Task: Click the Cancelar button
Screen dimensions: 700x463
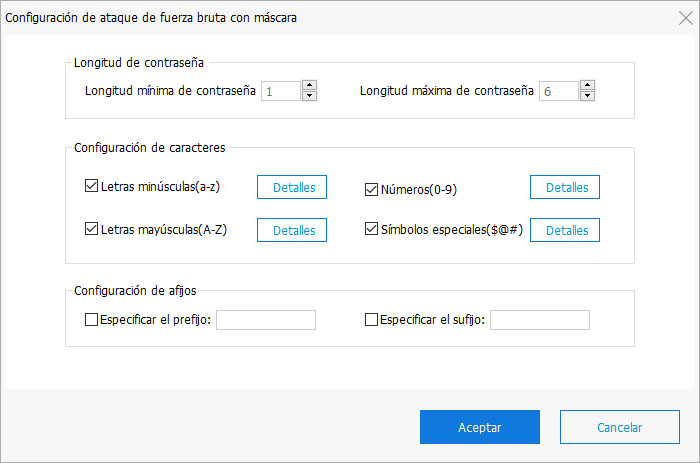Action: click(x=620, y=427)
